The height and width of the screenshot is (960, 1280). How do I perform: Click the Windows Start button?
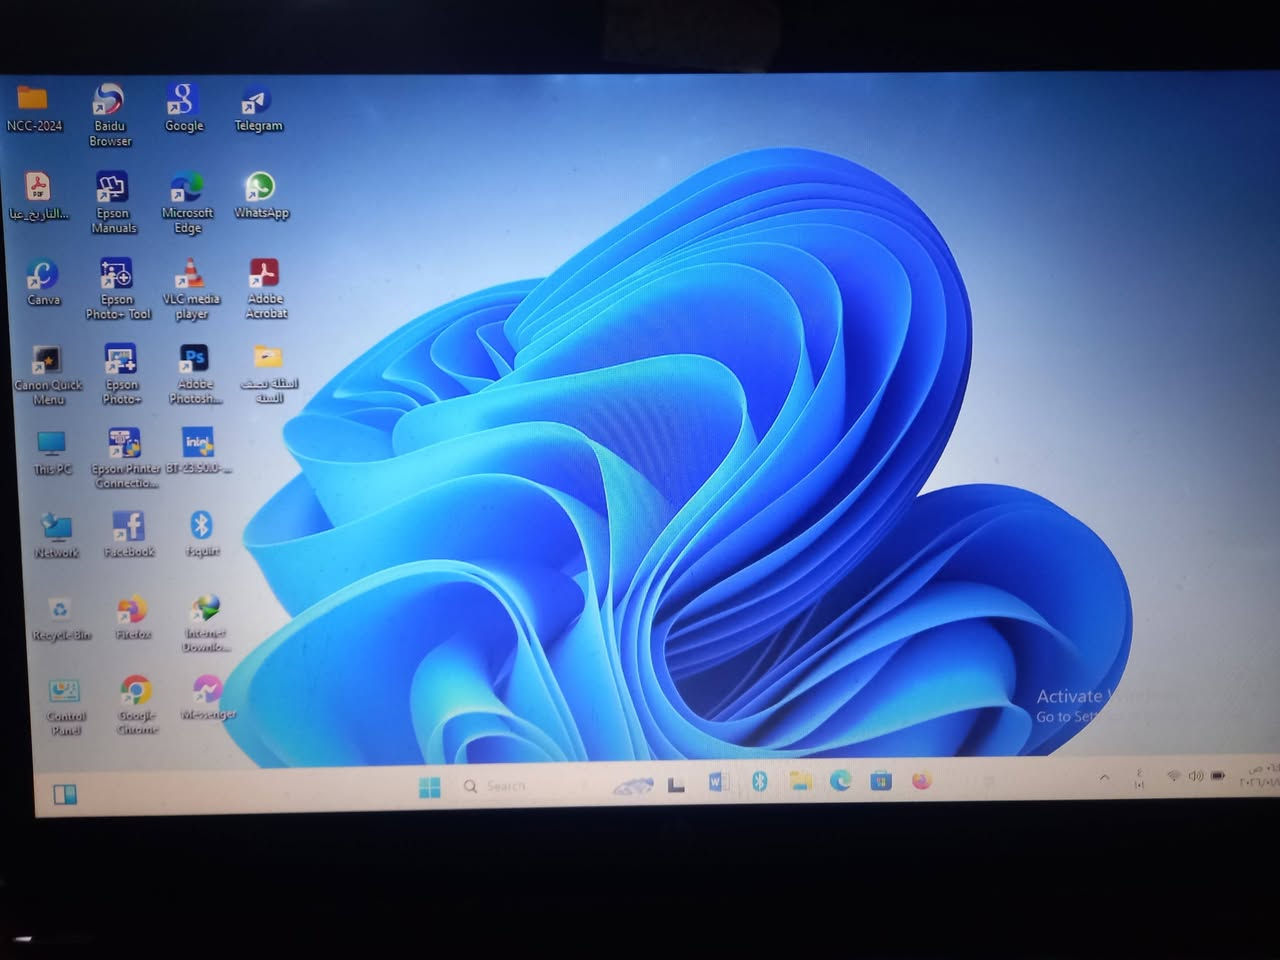pos(430,787)
